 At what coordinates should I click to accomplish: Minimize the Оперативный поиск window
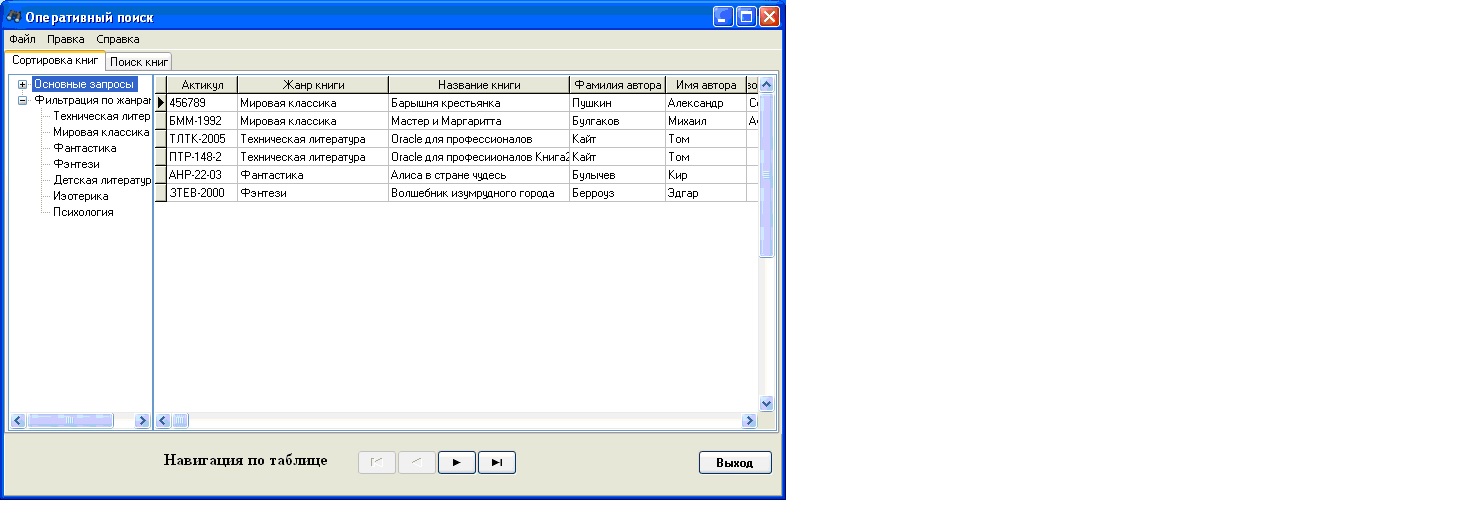[723, 17]
